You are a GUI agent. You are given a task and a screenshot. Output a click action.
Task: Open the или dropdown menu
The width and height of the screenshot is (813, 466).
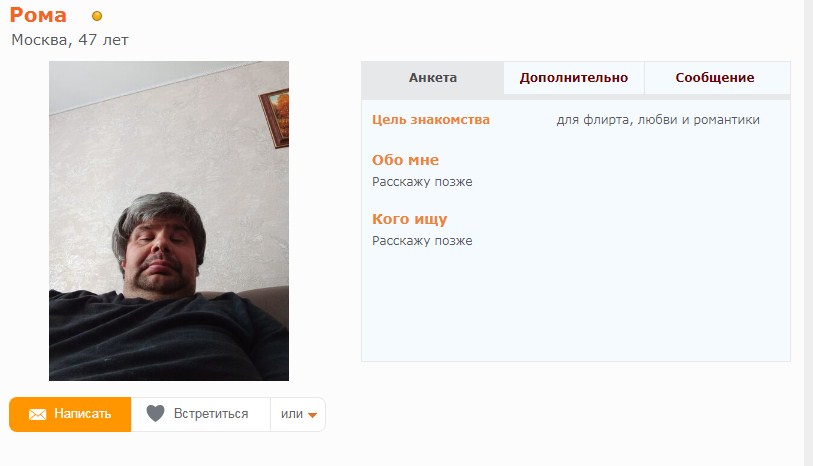[298, 414]
